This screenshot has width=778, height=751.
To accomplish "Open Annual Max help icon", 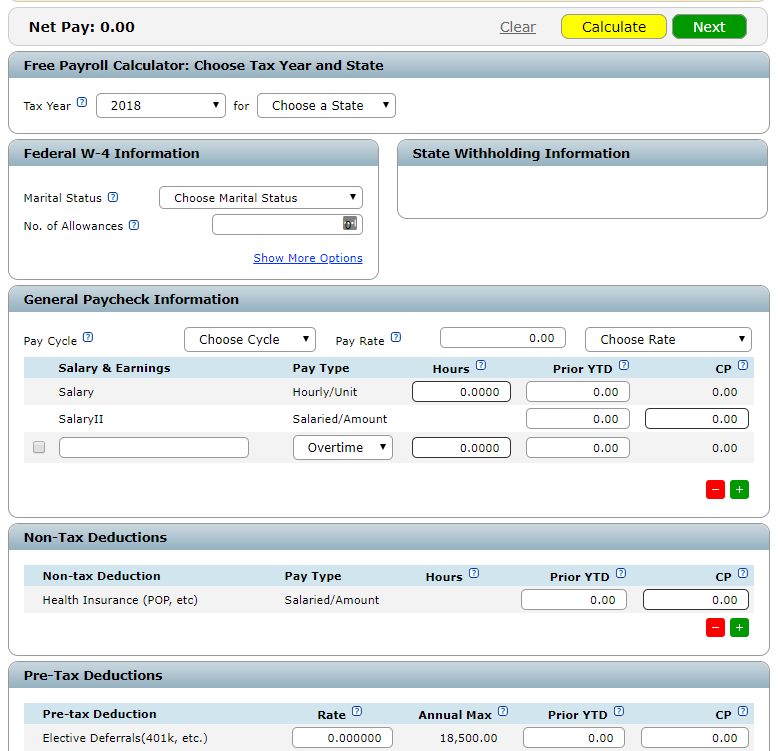I will (x=503, y=711).
